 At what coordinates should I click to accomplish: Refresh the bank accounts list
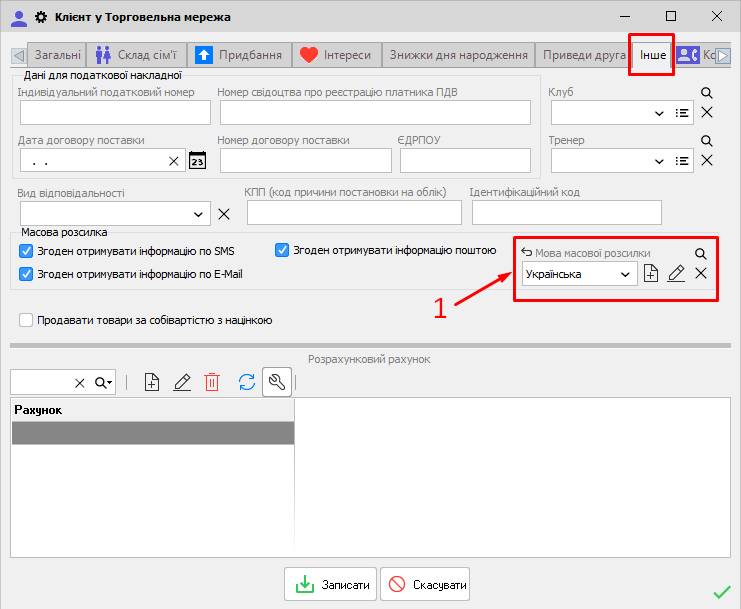point(246,382)
